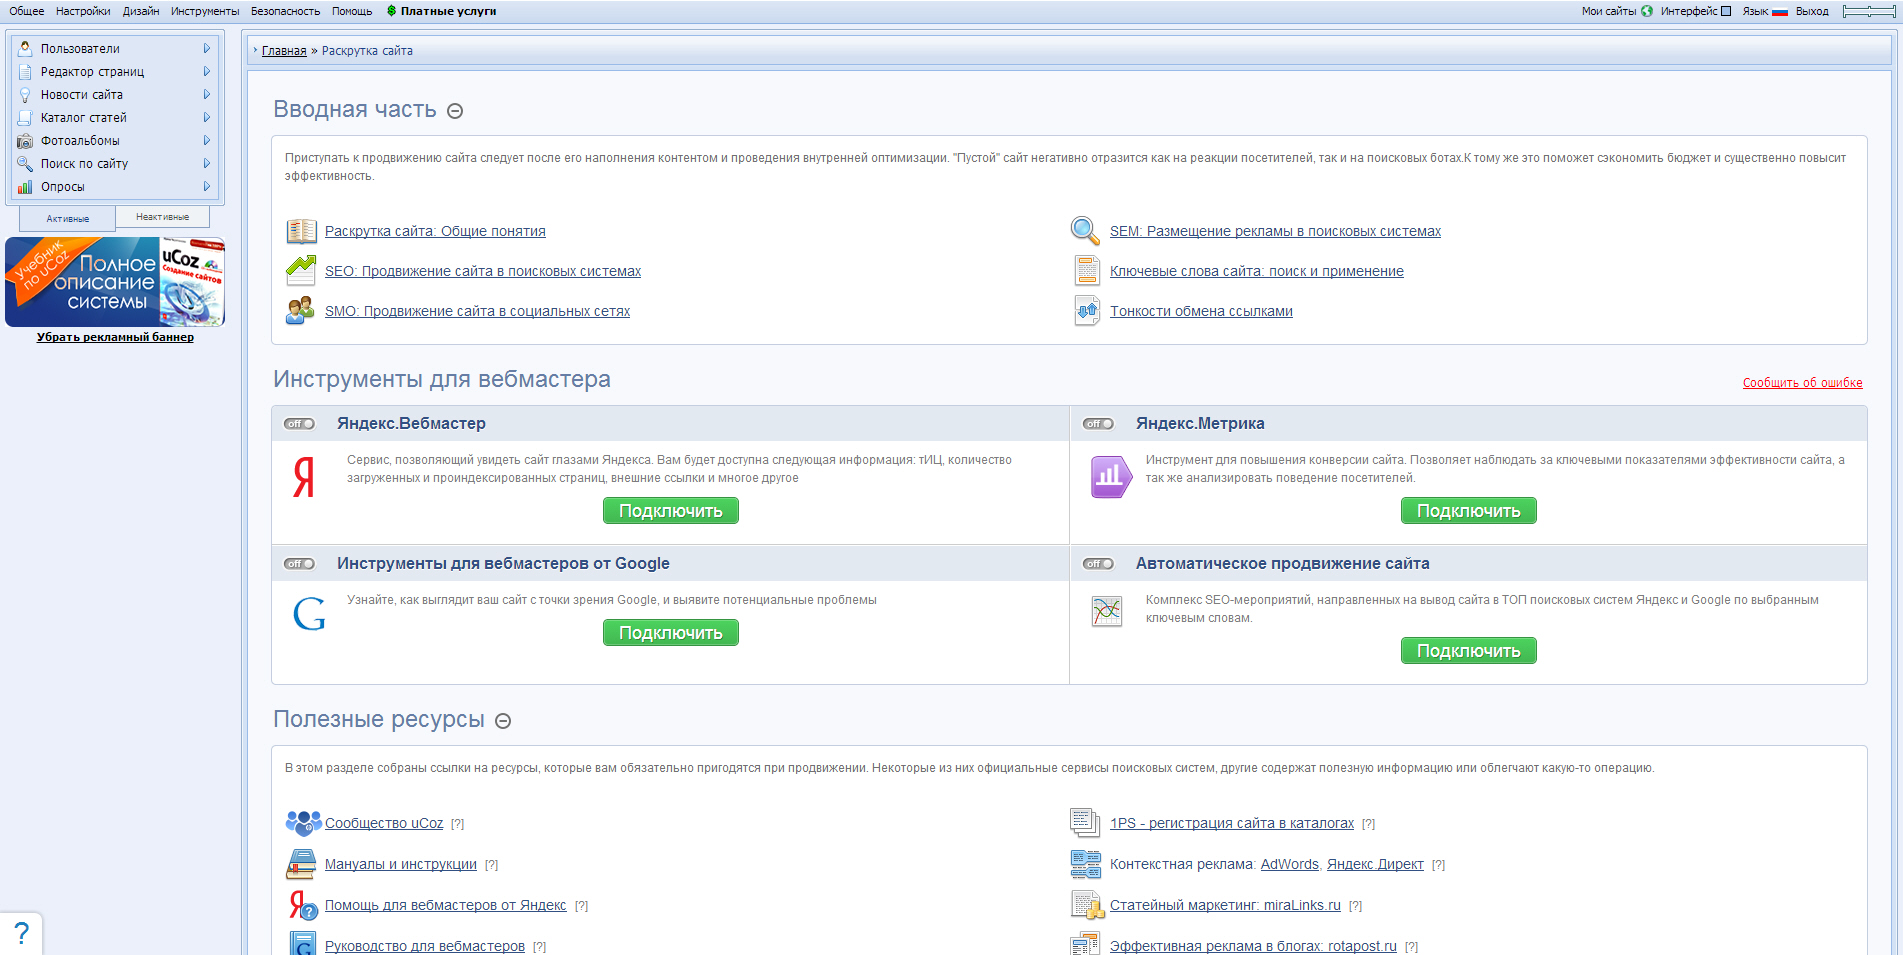Open the Сообщить об ошибке link

1802,383
